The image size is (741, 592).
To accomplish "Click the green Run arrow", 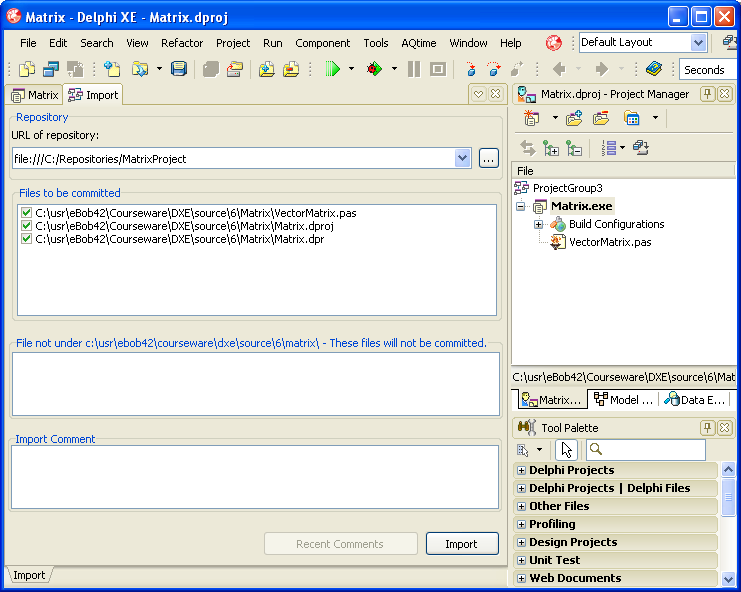I will pyautogui.click(x=332, y=69).
